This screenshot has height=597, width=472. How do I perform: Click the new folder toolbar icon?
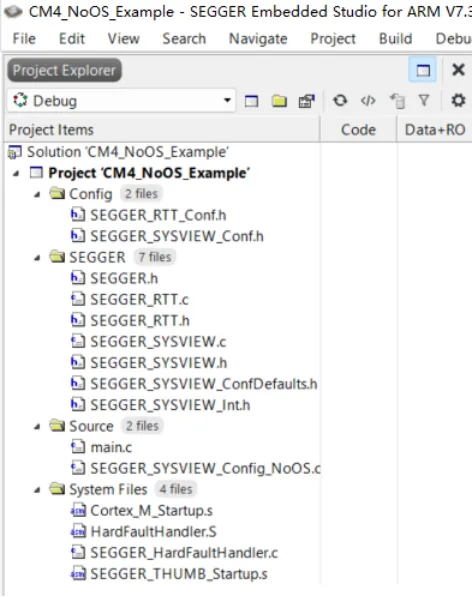[279, 101]
